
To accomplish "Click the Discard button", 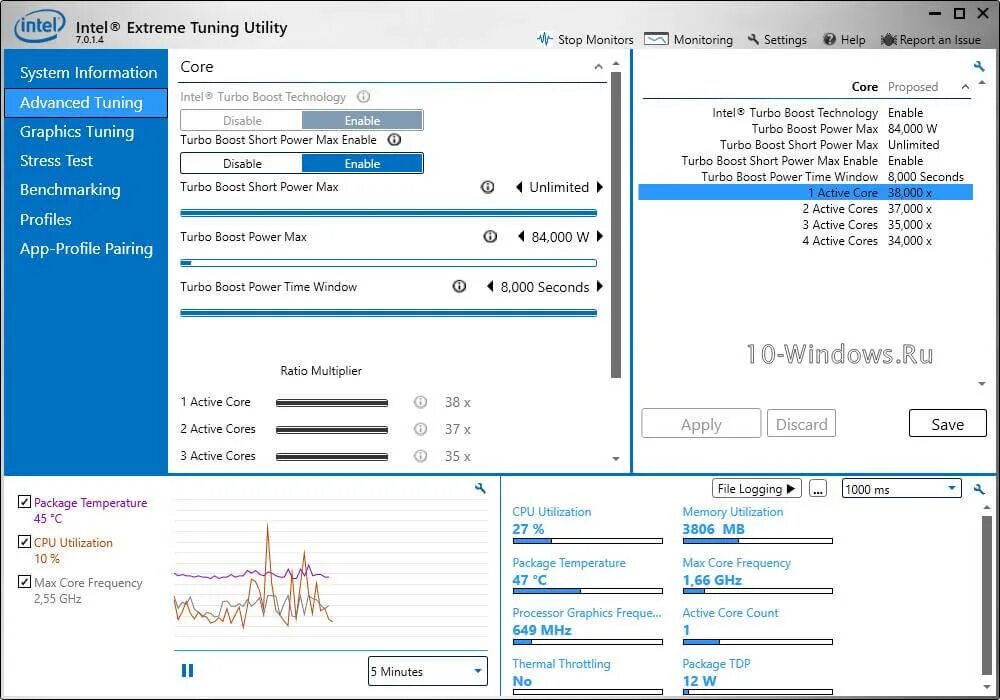I will (x=801, y=424).
